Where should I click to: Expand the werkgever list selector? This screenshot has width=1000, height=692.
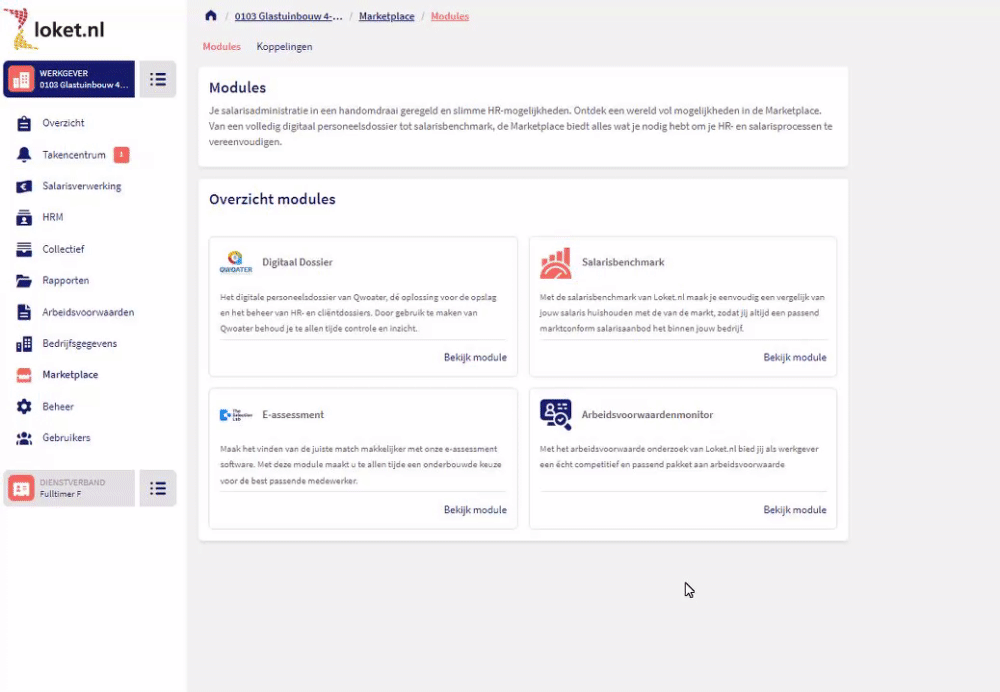158,79
